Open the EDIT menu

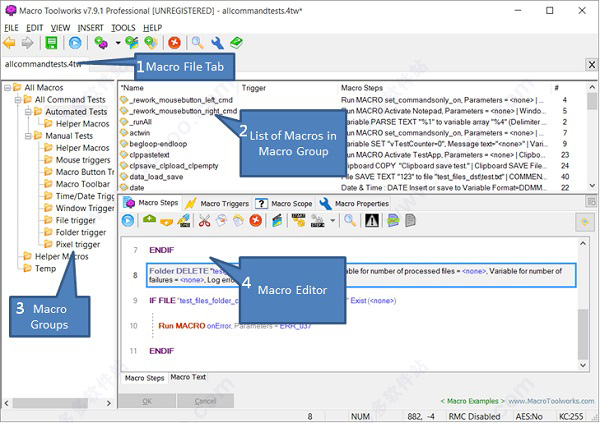[34, 28]
